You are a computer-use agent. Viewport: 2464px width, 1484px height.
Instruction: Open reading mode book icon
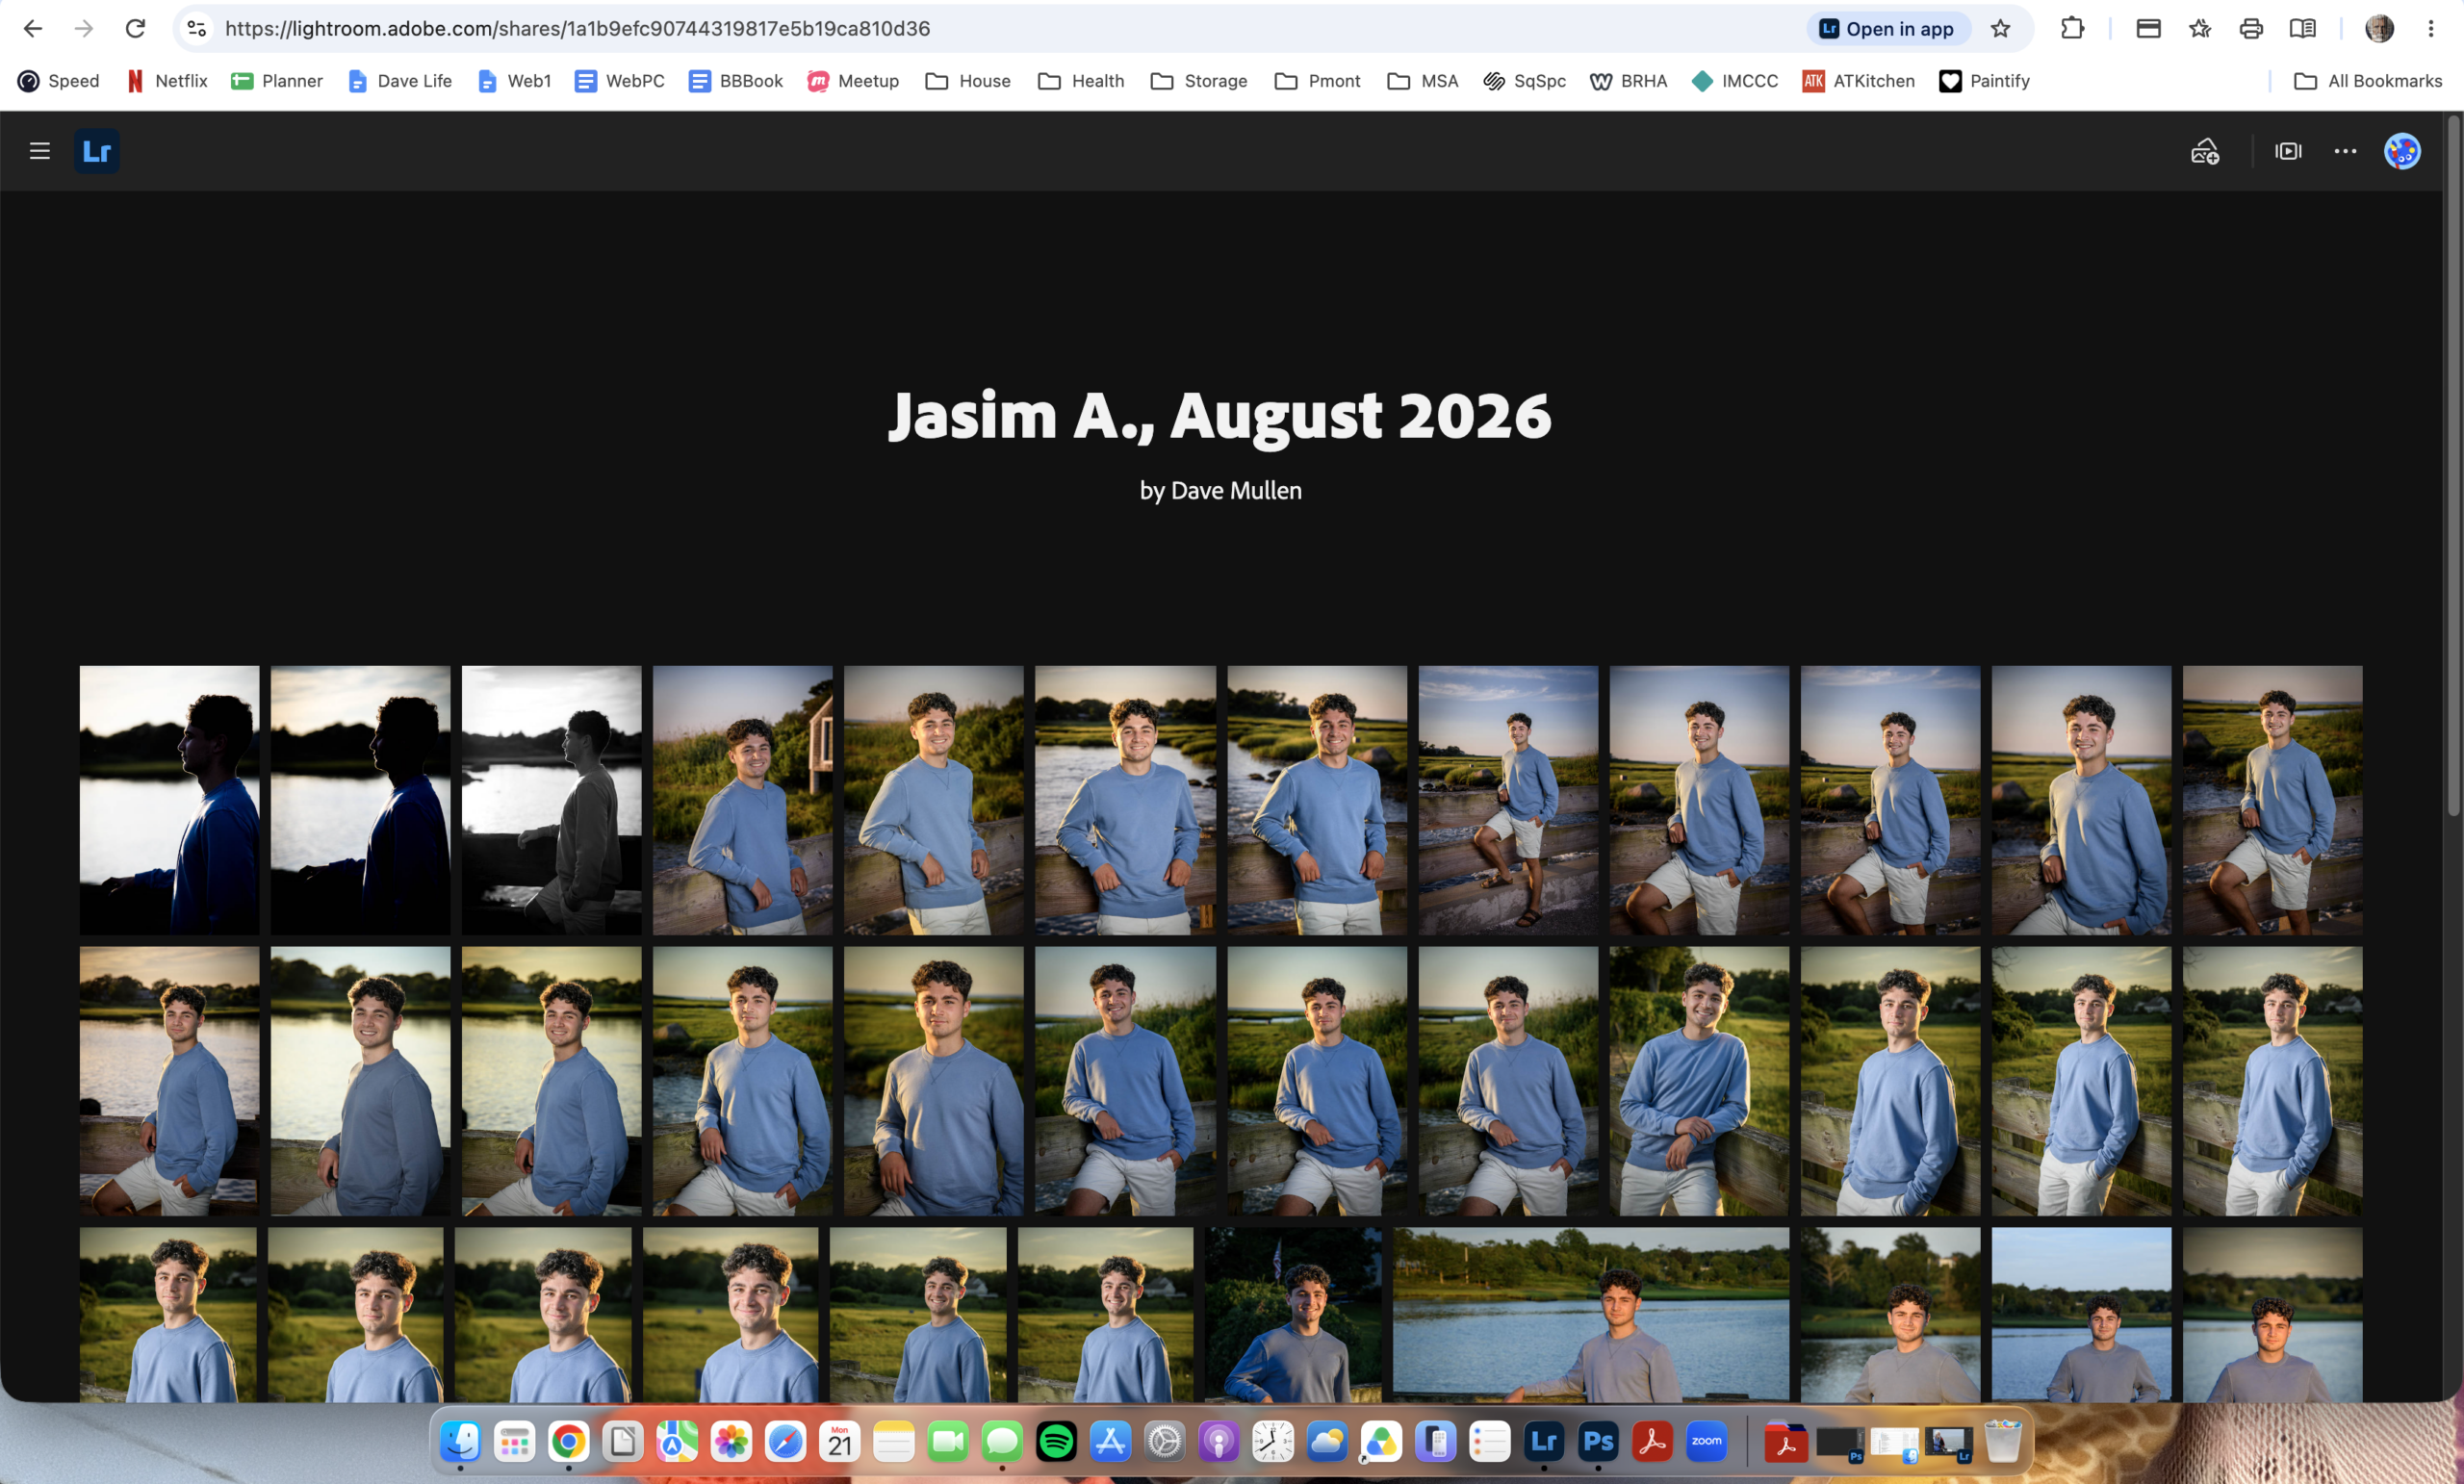click(x=2302, y=29)
